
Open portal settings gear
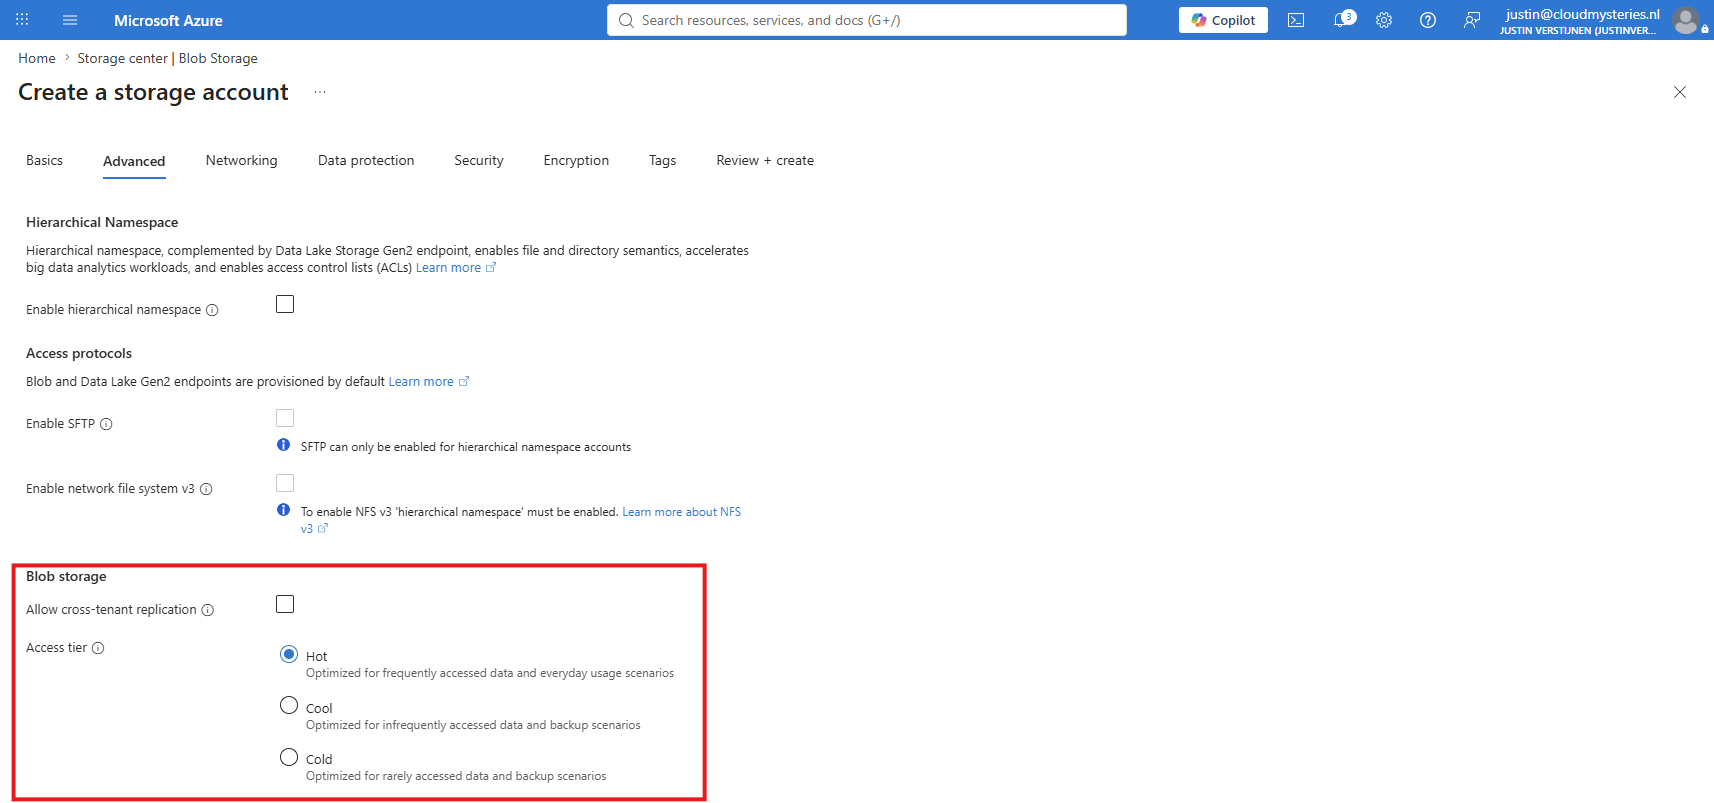pos(1384,20)
